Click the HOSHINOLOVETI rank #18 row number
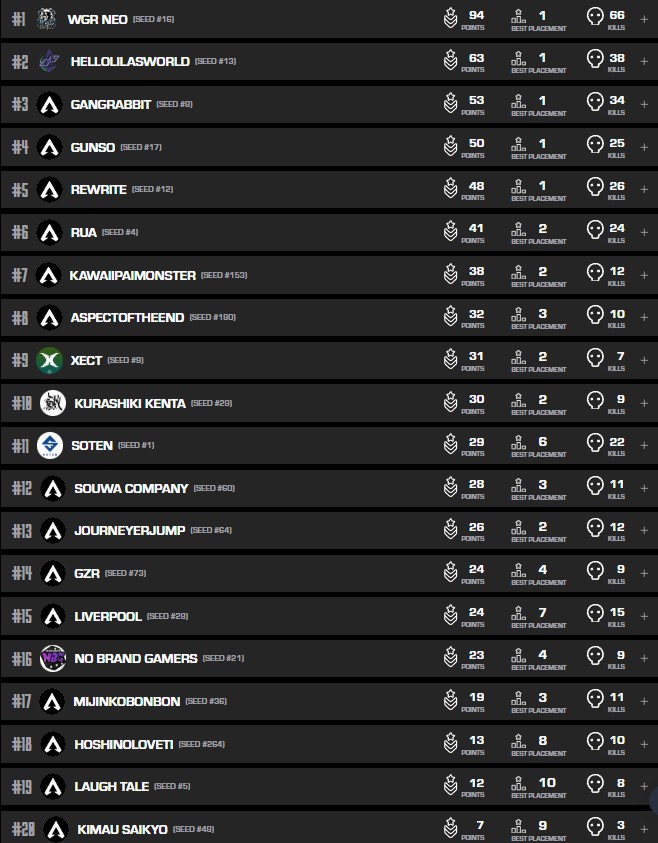Screen dimensions: 658x843 point(22,744)
